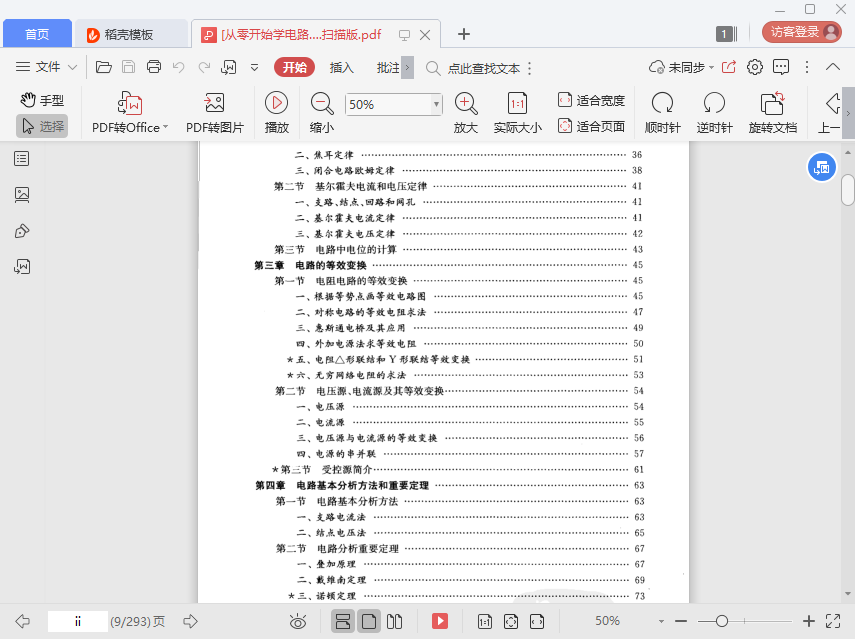Go to previous page arrow
The height and width of the screenshot is (639, 855).
click(23, 621)
